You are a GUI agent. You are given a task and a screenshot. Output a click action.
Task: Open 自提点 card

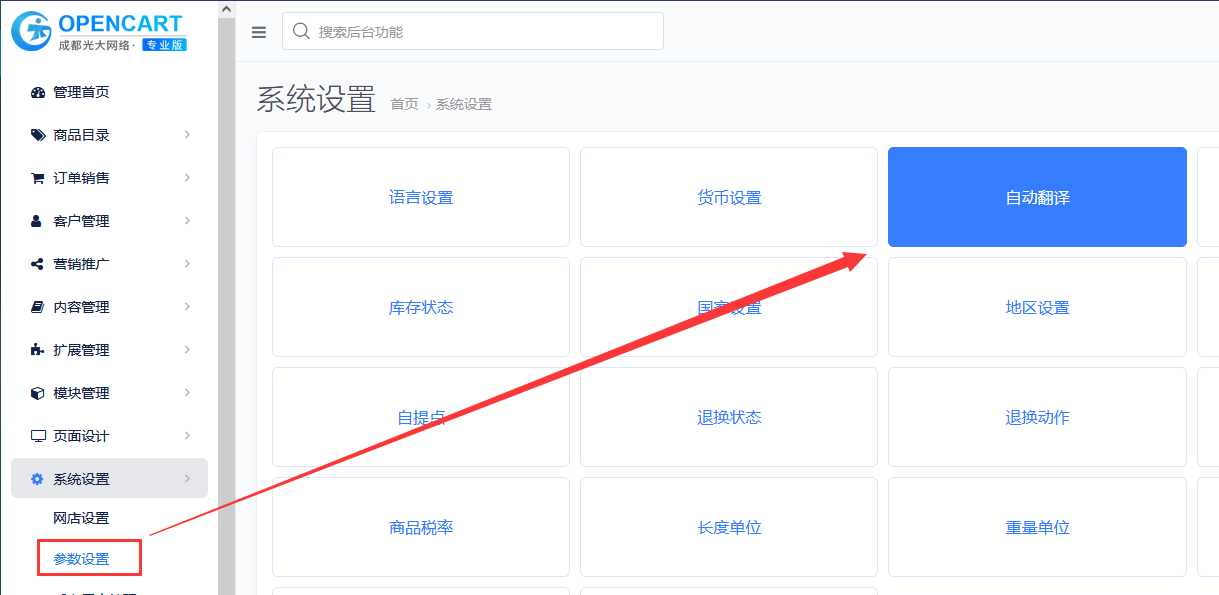[x=421, y=417]
